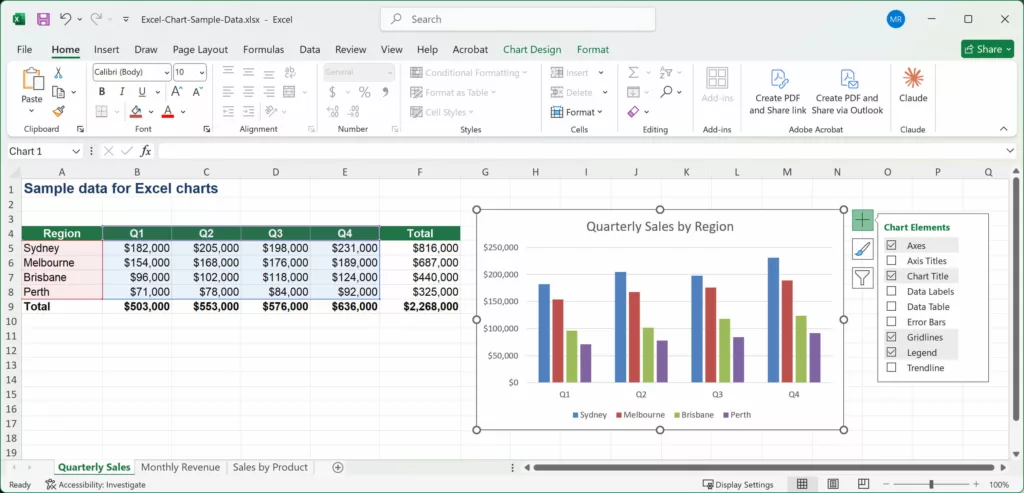Click the zoom slider in status bar
This screenshot has height=493, width=1024.
click(x=931, y=485)
